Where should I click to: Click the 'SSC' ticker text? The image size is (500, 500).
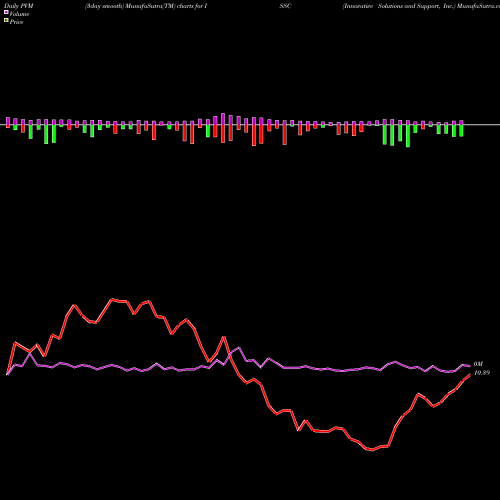[285, 6]
